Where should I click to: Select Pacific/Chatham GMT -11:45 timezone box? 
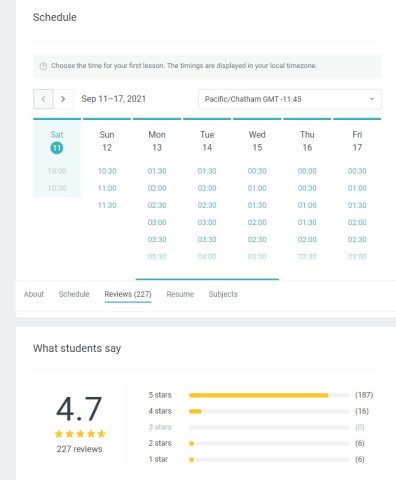[x=290, y=99]
